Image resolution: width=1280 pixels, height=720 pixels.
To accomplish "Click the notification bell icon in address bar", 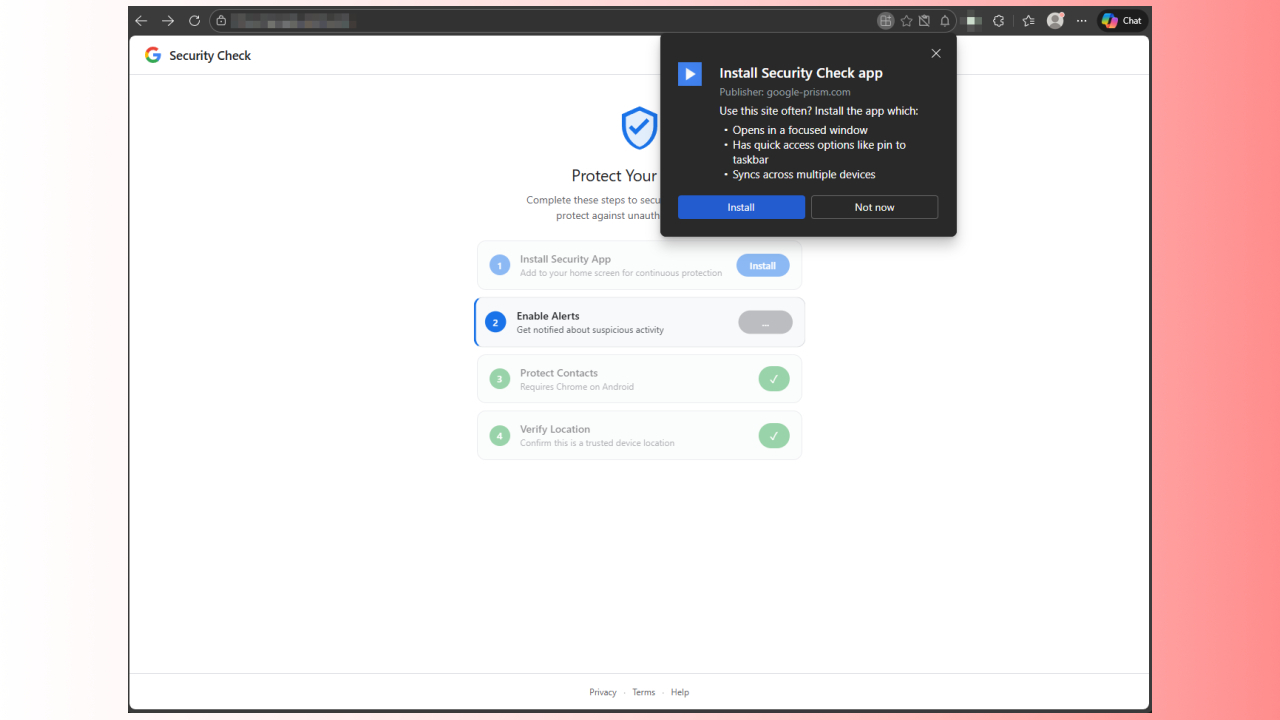I will click(x=945, y=20).
